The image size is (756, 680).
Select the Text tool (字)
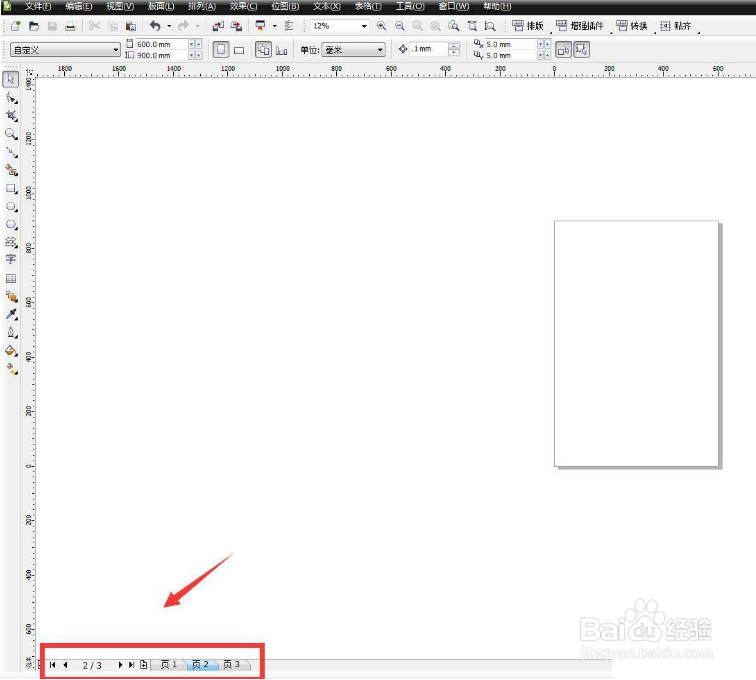tap(11, 259)
